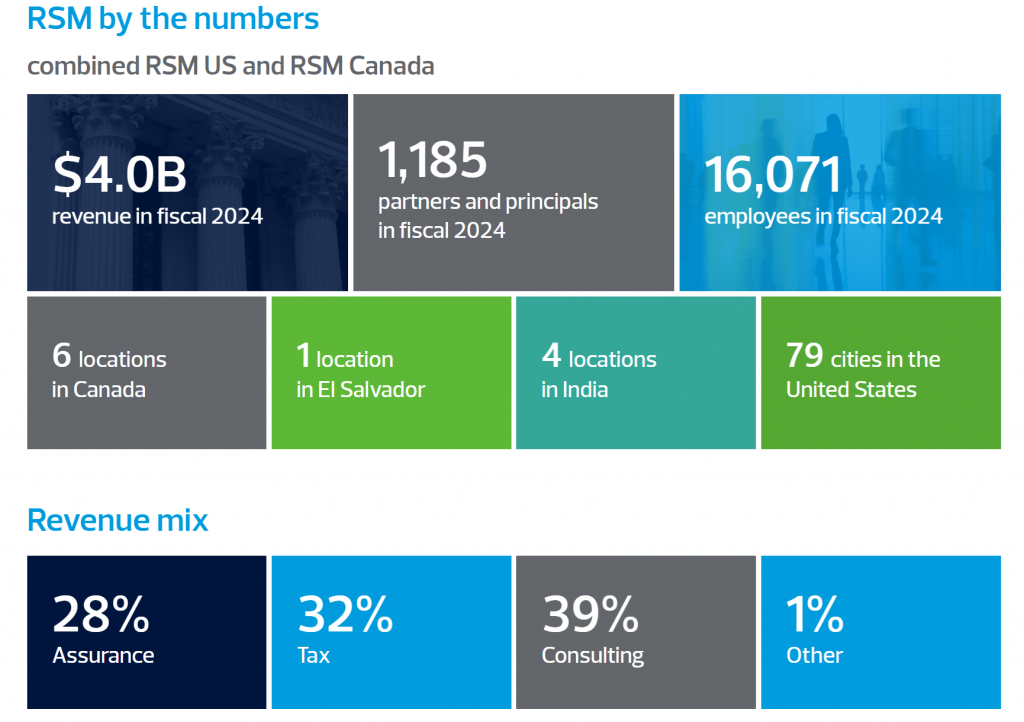Click the "combined RSM US and RSM Canada" subtitle
Screen dimensions: 1024x722
point(230,66)
